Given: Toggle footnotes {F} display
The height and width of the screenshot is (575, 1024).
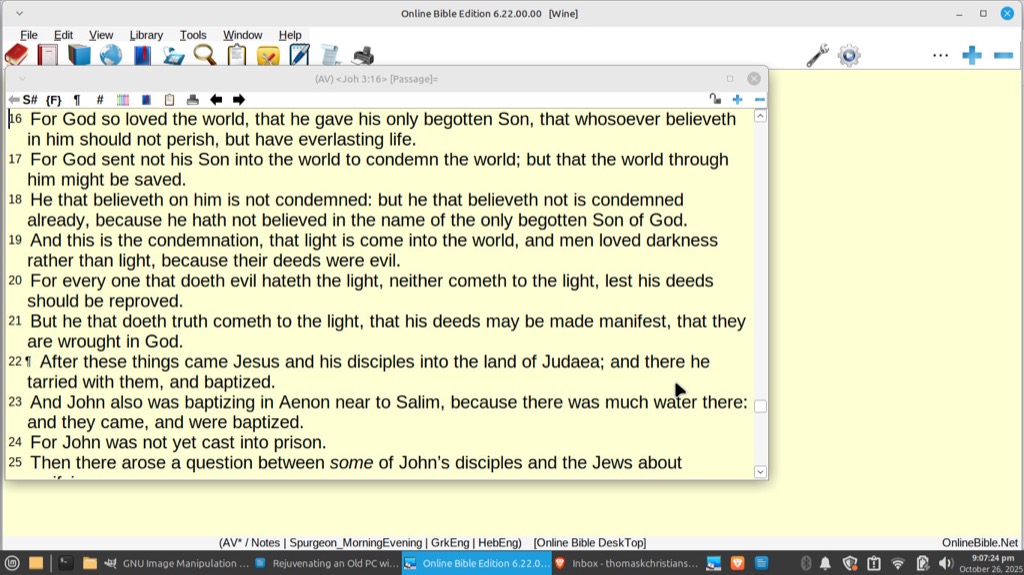Looking at the screenshot, I should (54, 99).
